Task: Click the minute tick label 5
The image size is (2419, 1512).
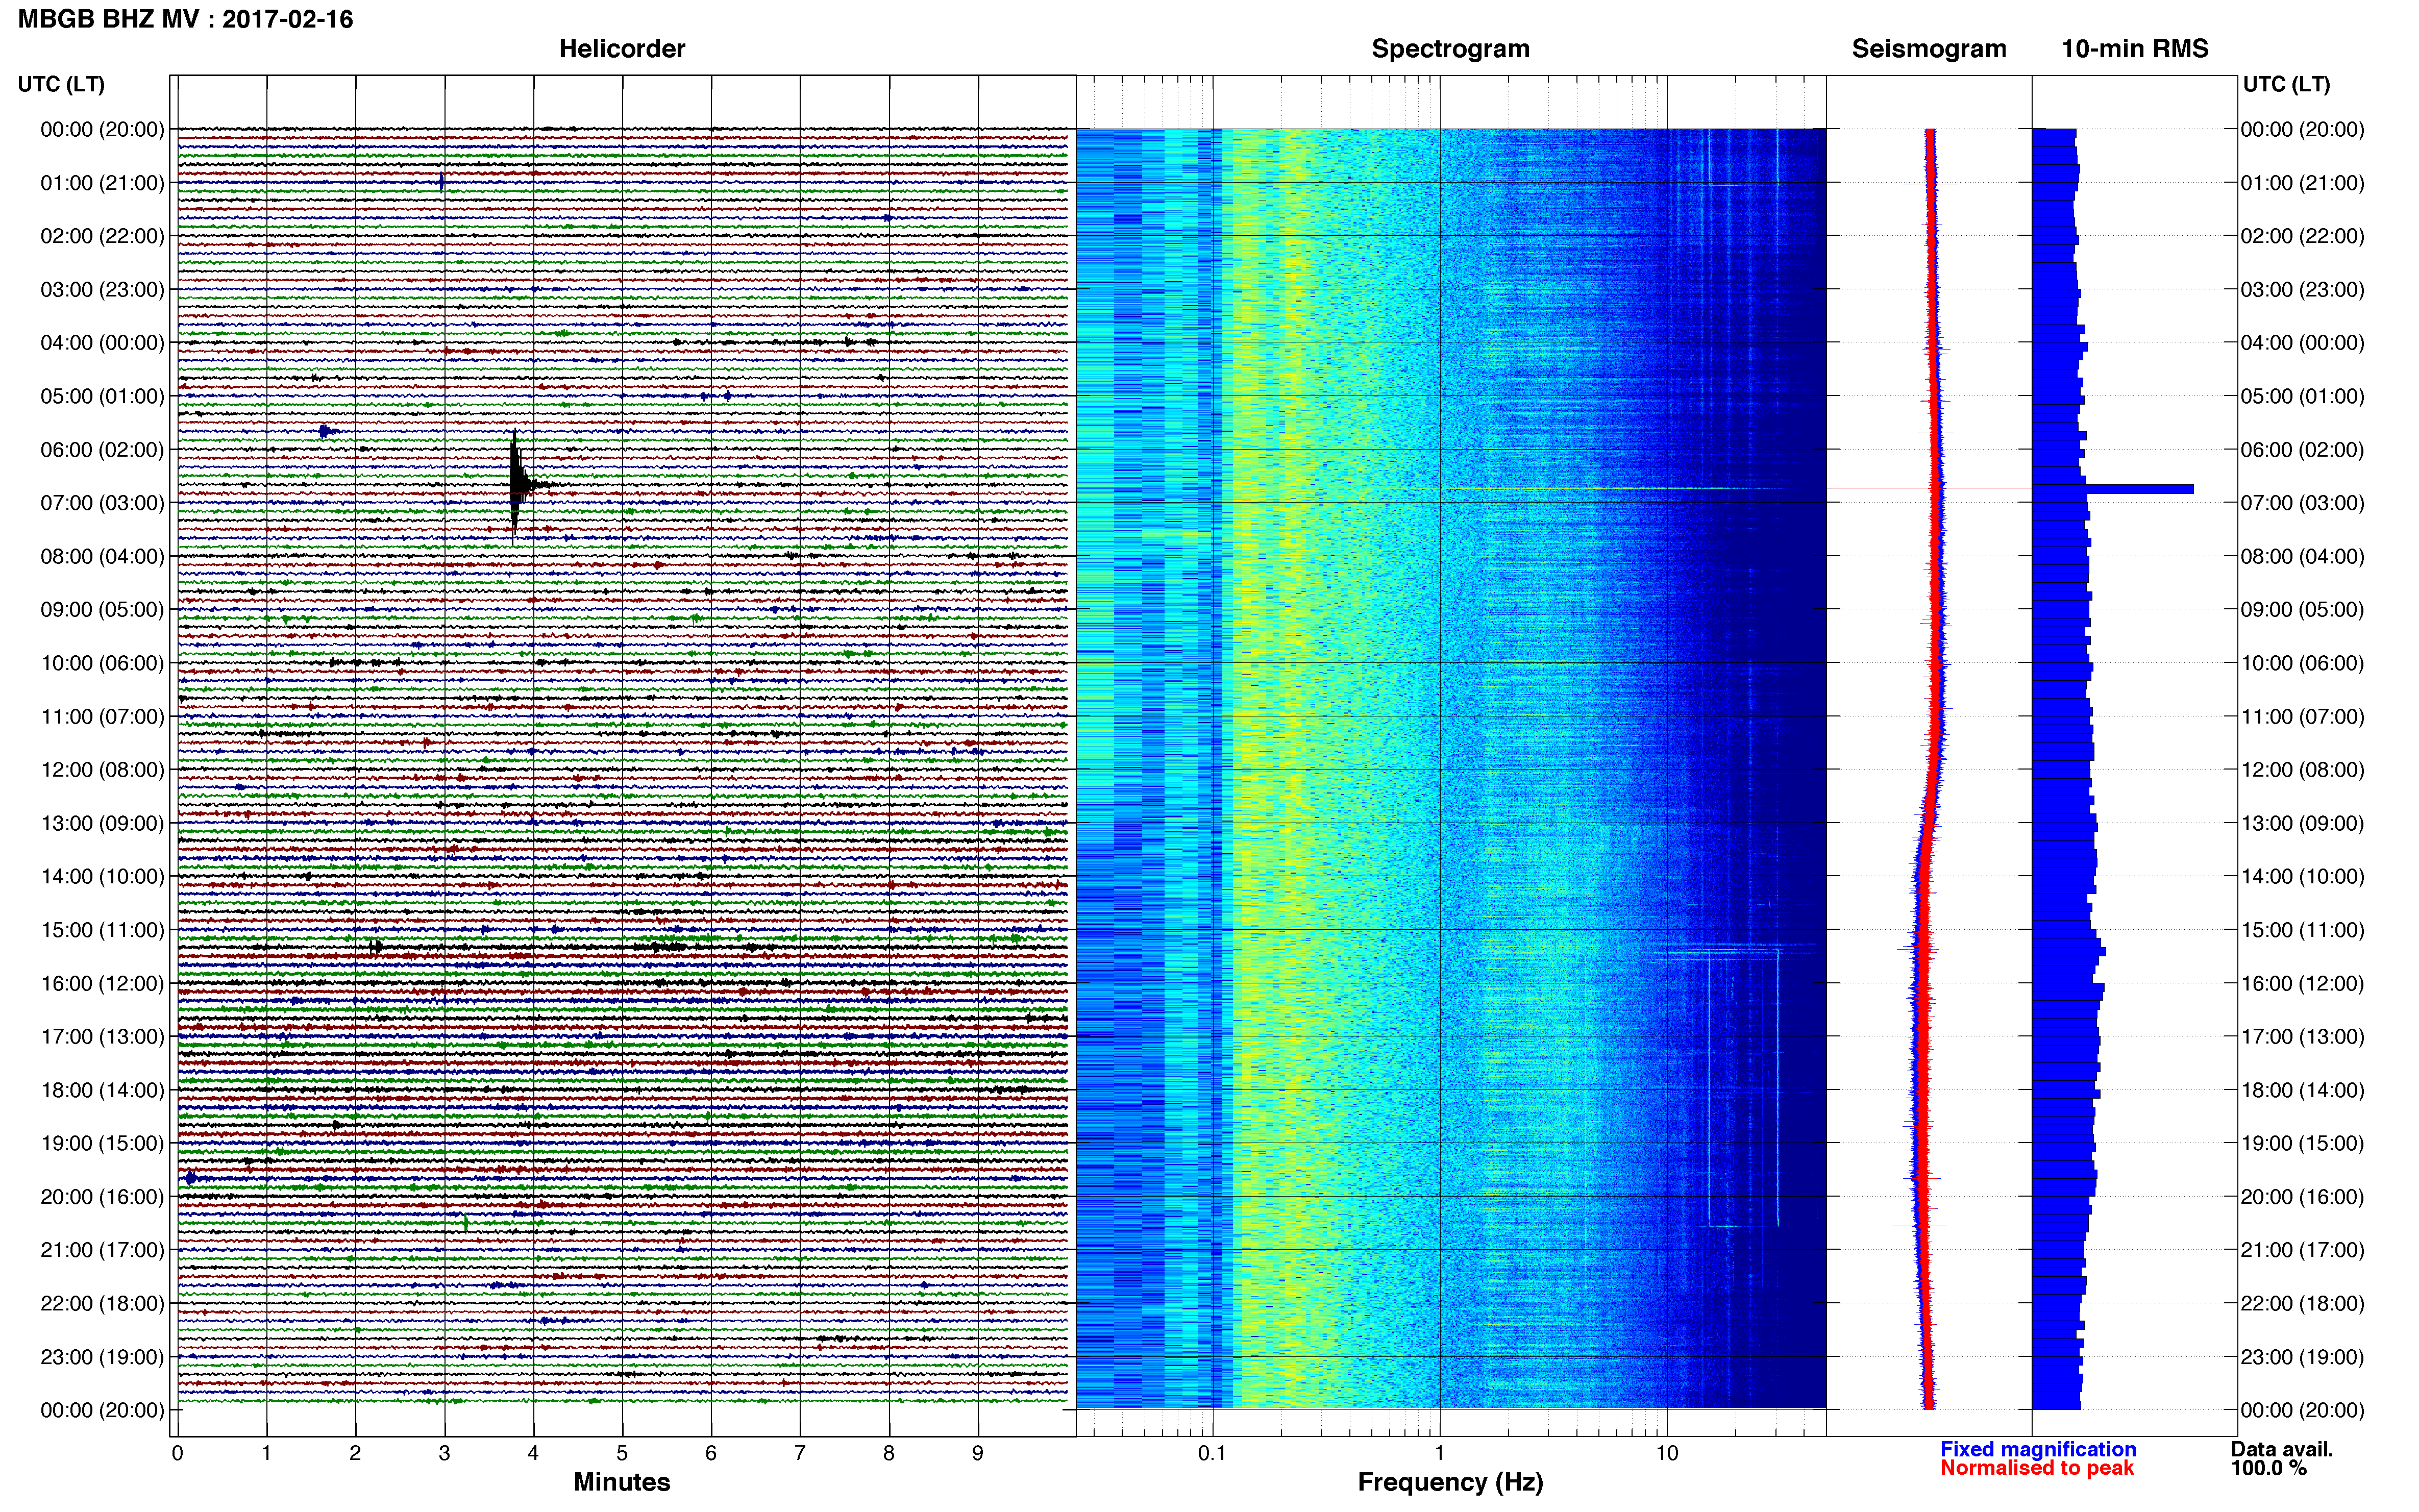Action: (622, 1453)
